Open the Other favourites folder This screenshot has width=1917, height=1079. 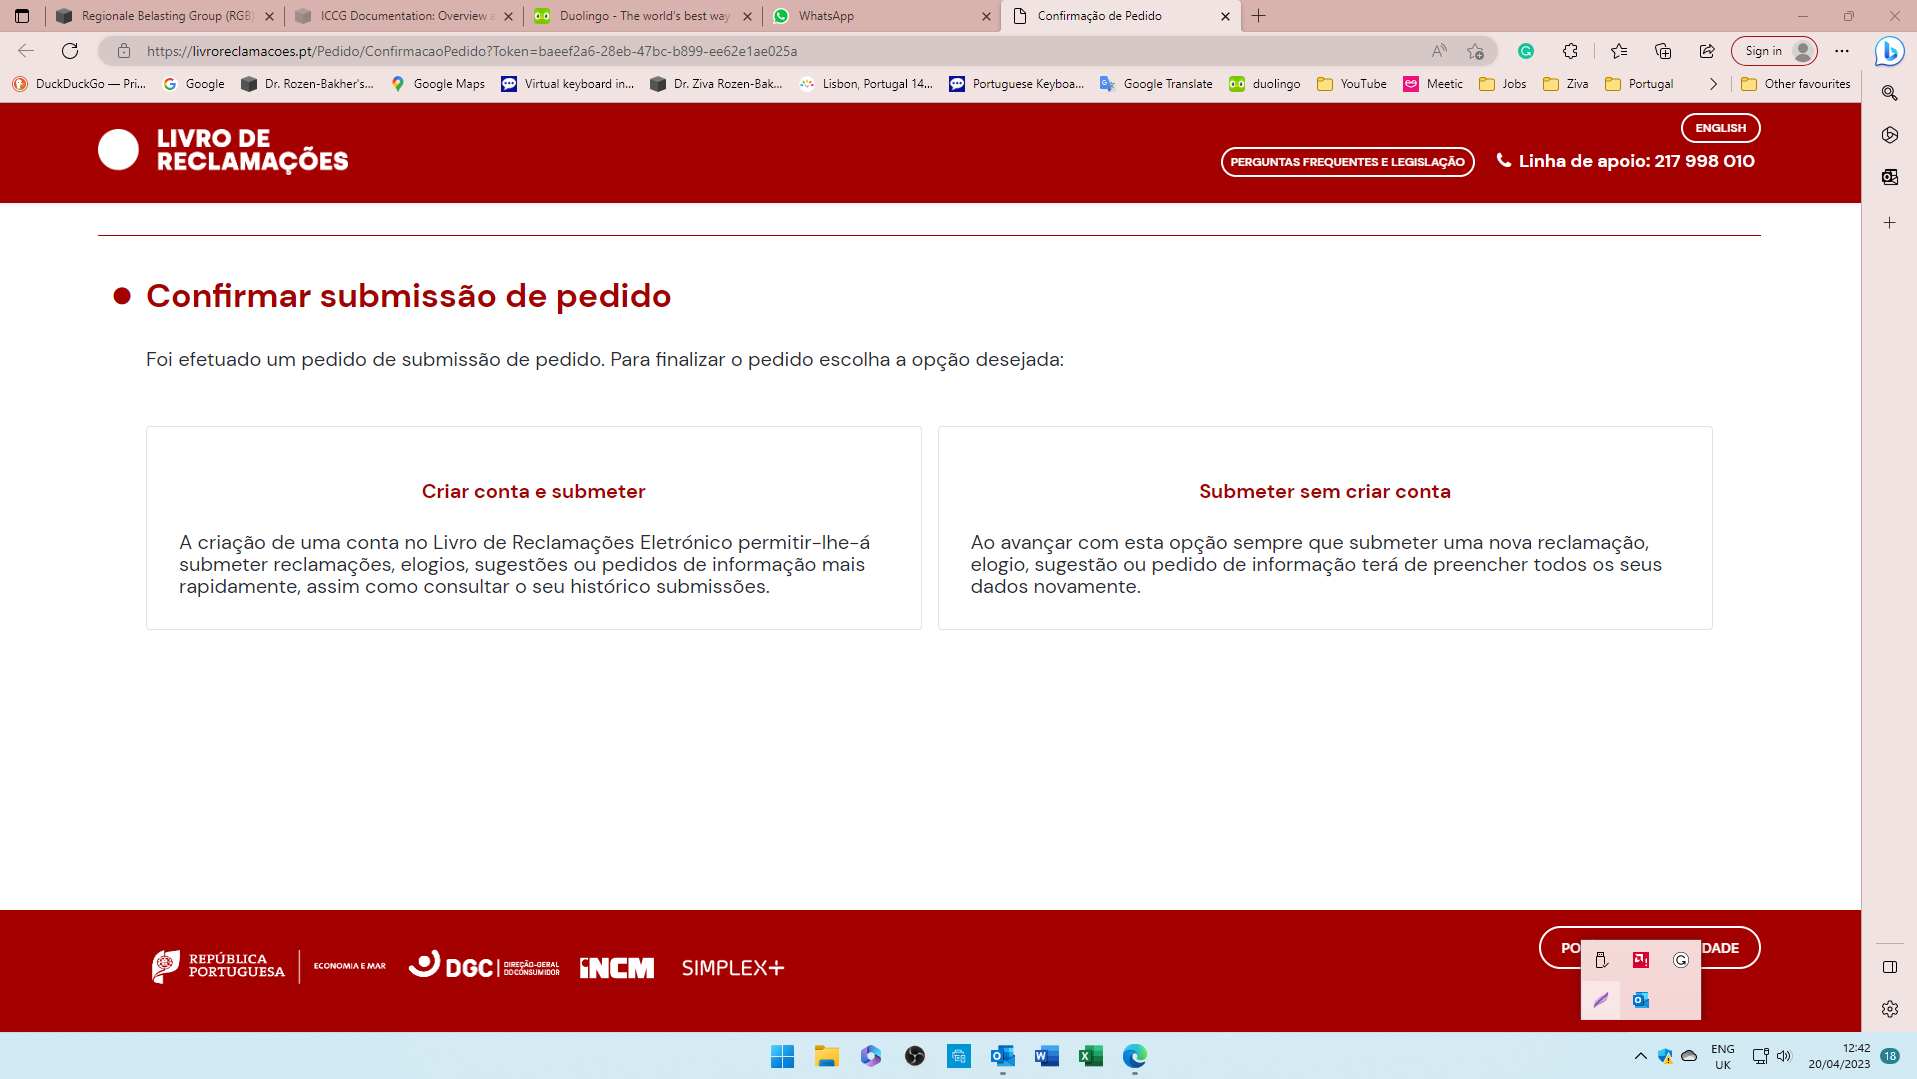(1796, 84)
